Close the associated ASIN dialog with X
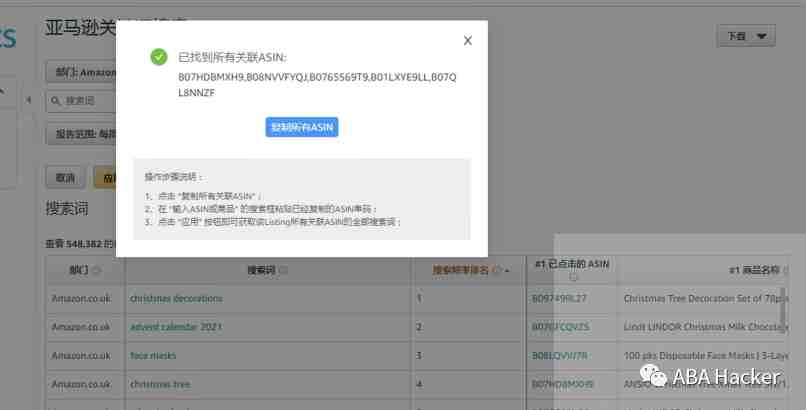This screenshot has width=806, height=410. tap(467, 41)
